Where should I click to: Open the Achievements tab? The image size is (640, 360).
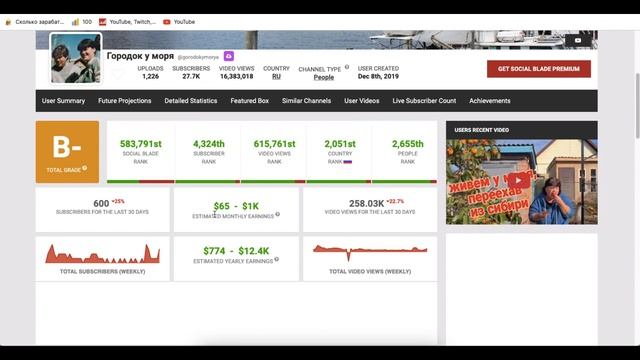(x=490, y=101)
